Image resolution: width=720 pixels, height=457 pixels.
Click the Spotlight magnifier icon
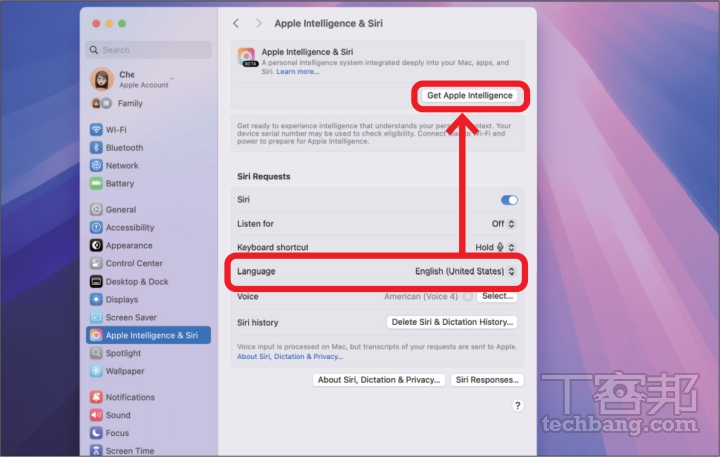[96, 353]
